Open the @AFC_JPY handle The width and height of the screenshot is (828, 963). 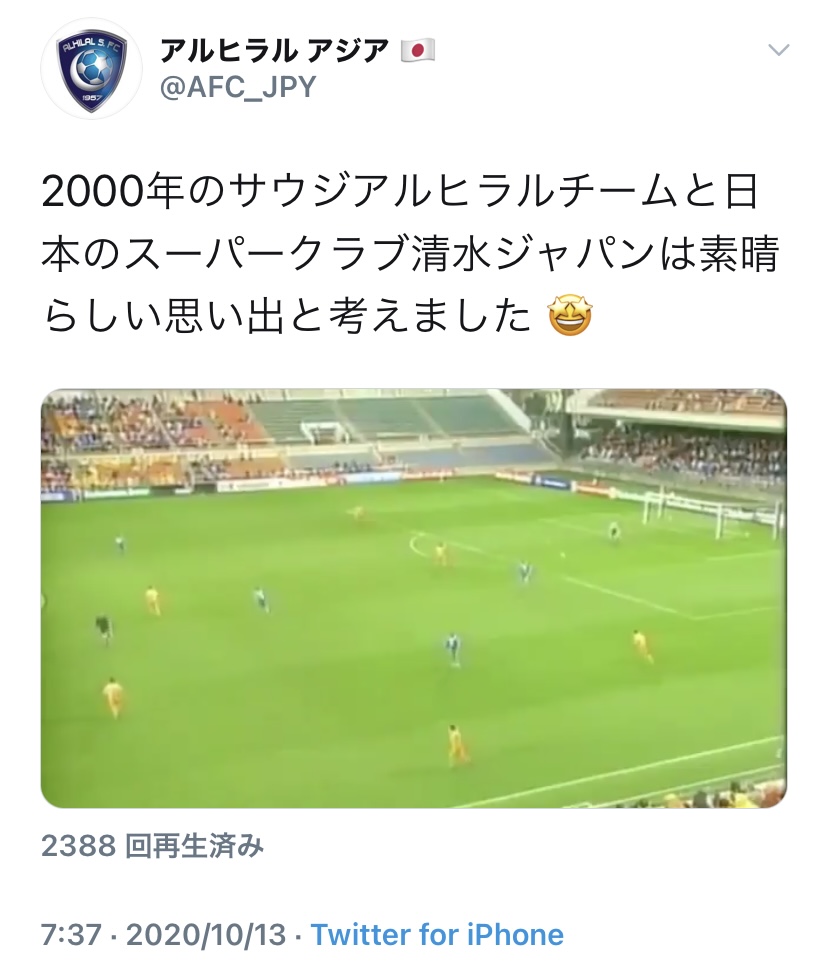[238, 87]
